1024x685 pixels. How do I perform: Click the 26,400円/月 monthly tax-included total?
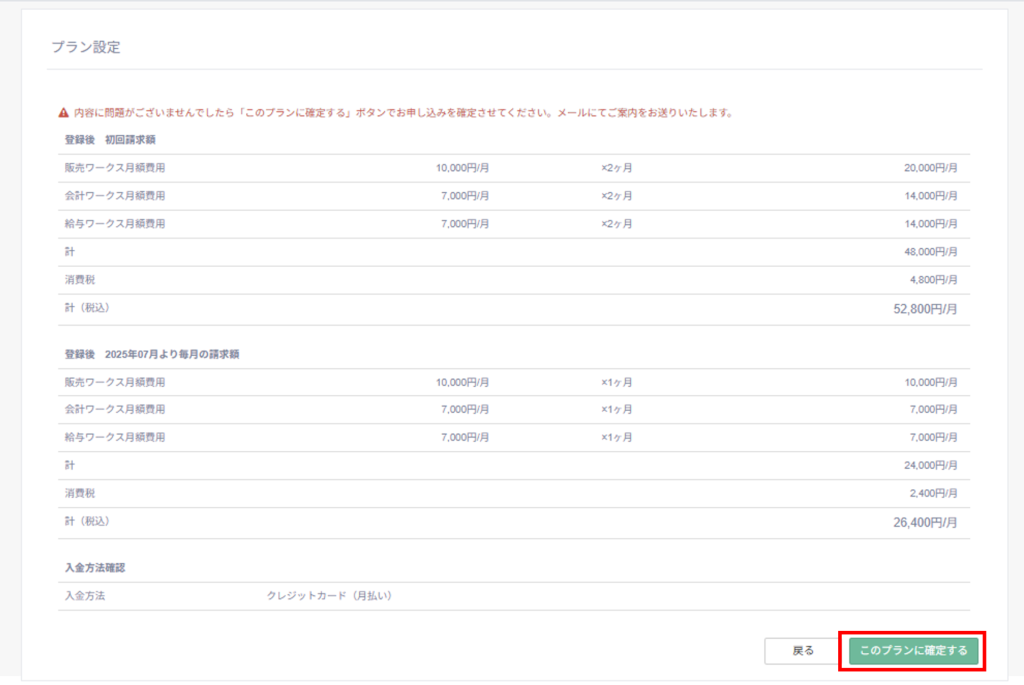click(x=925, y=522)
